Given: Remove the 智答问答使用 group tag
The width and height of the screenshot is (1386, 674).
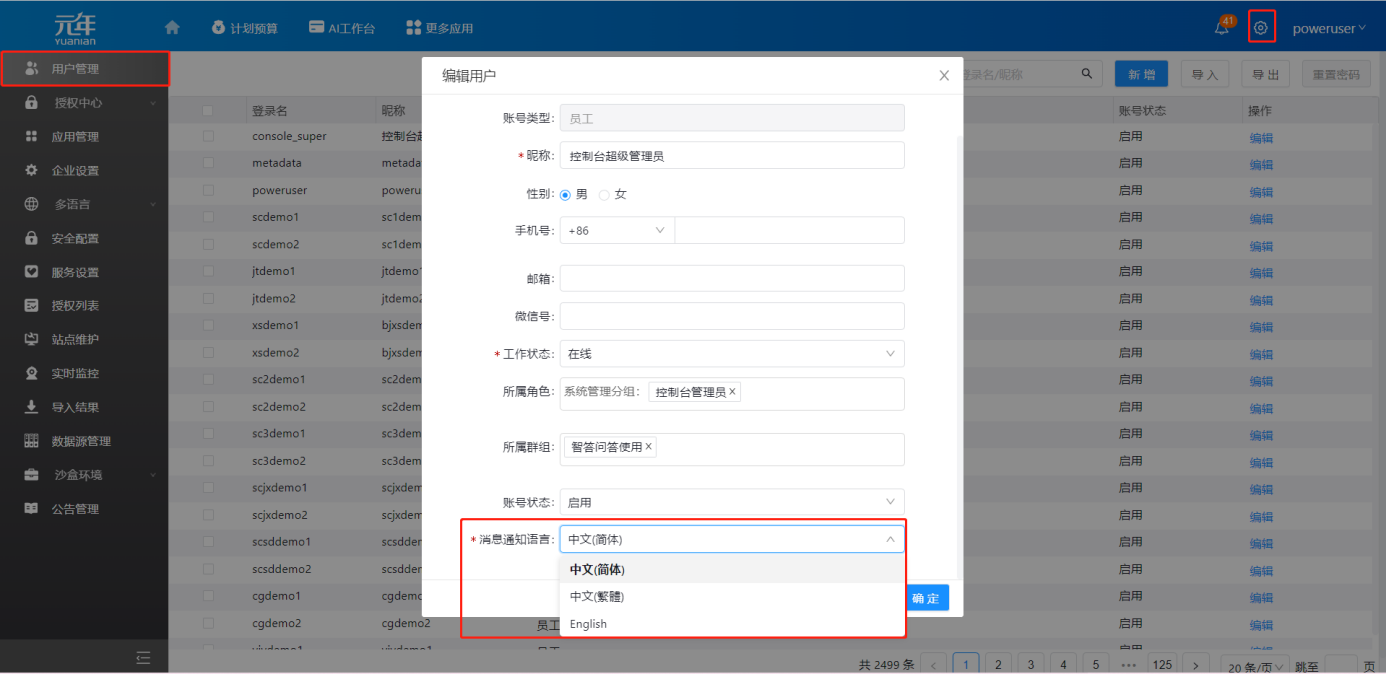Looking at the screenshot, I should pyautogui.click(x=648, y=447).
